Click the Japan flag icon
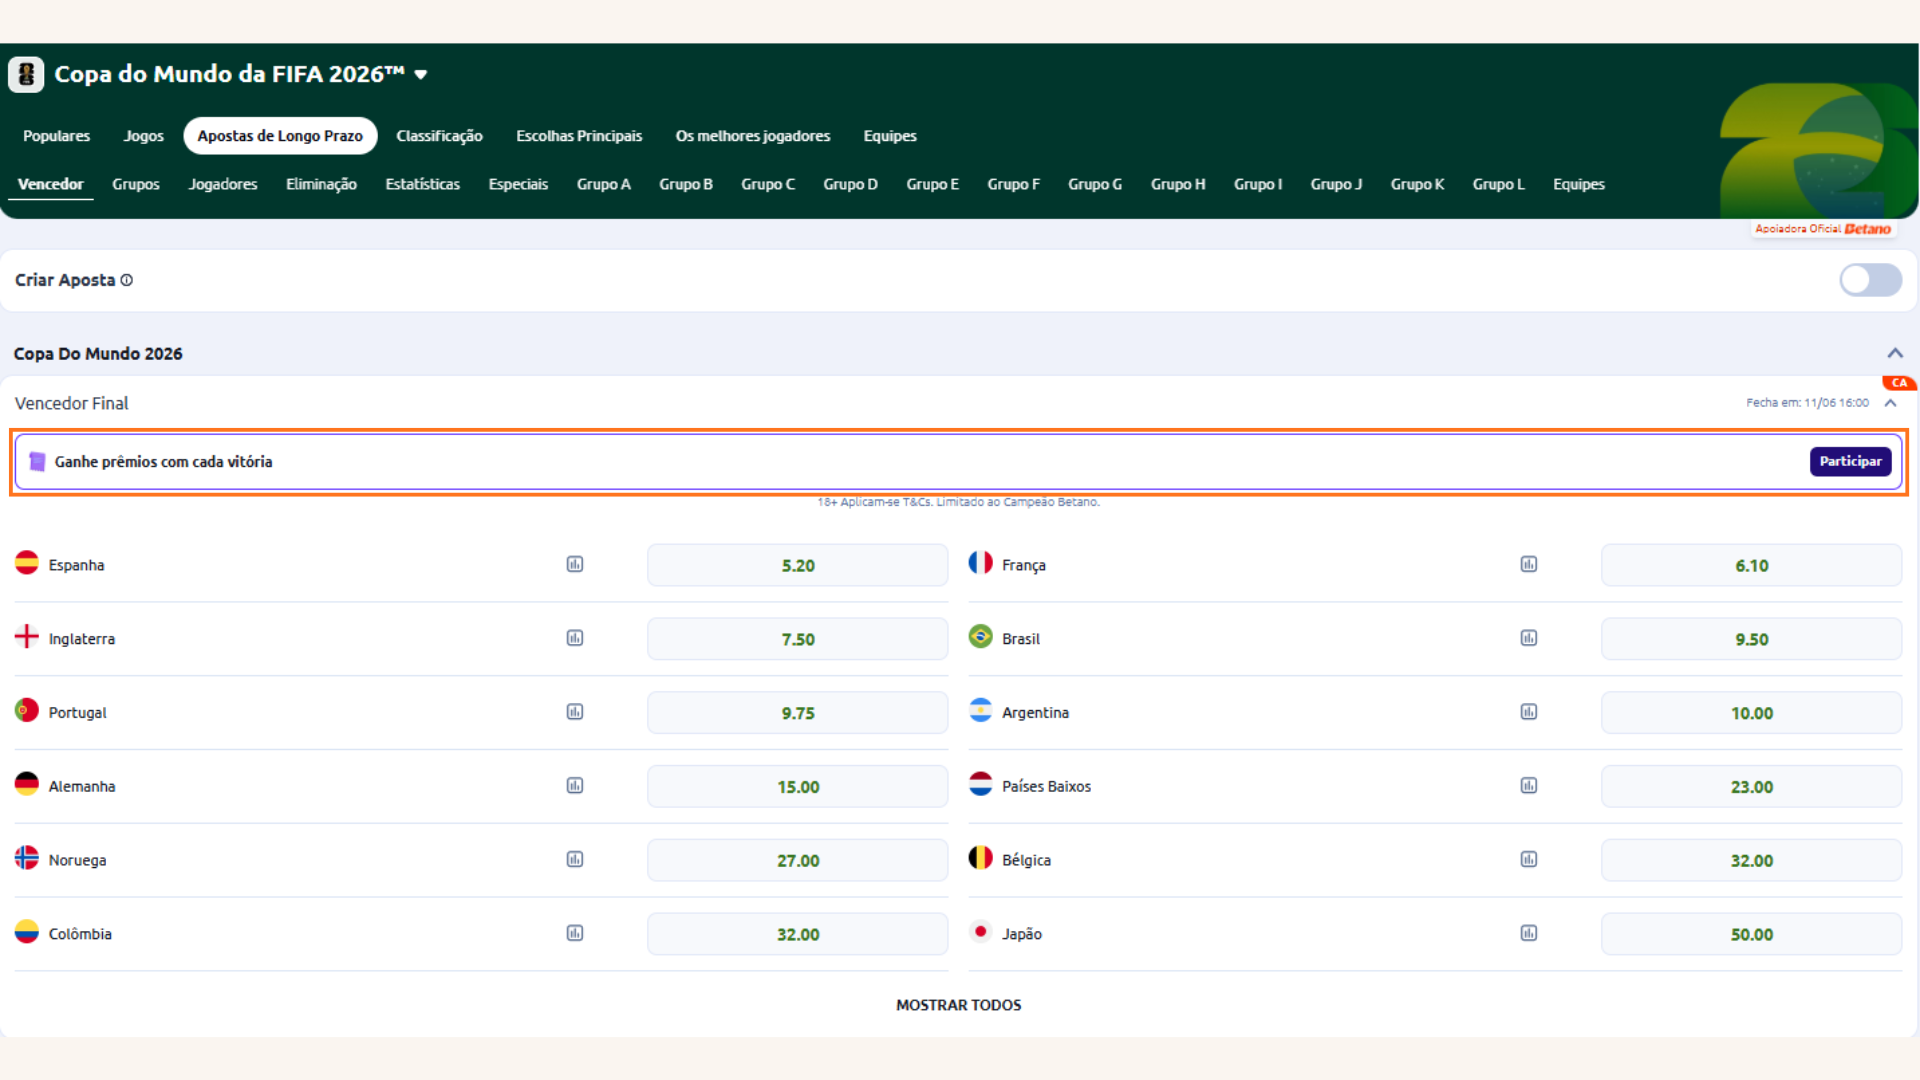This screenshot has width=1920, height=1080. click(x=981, y=932)
